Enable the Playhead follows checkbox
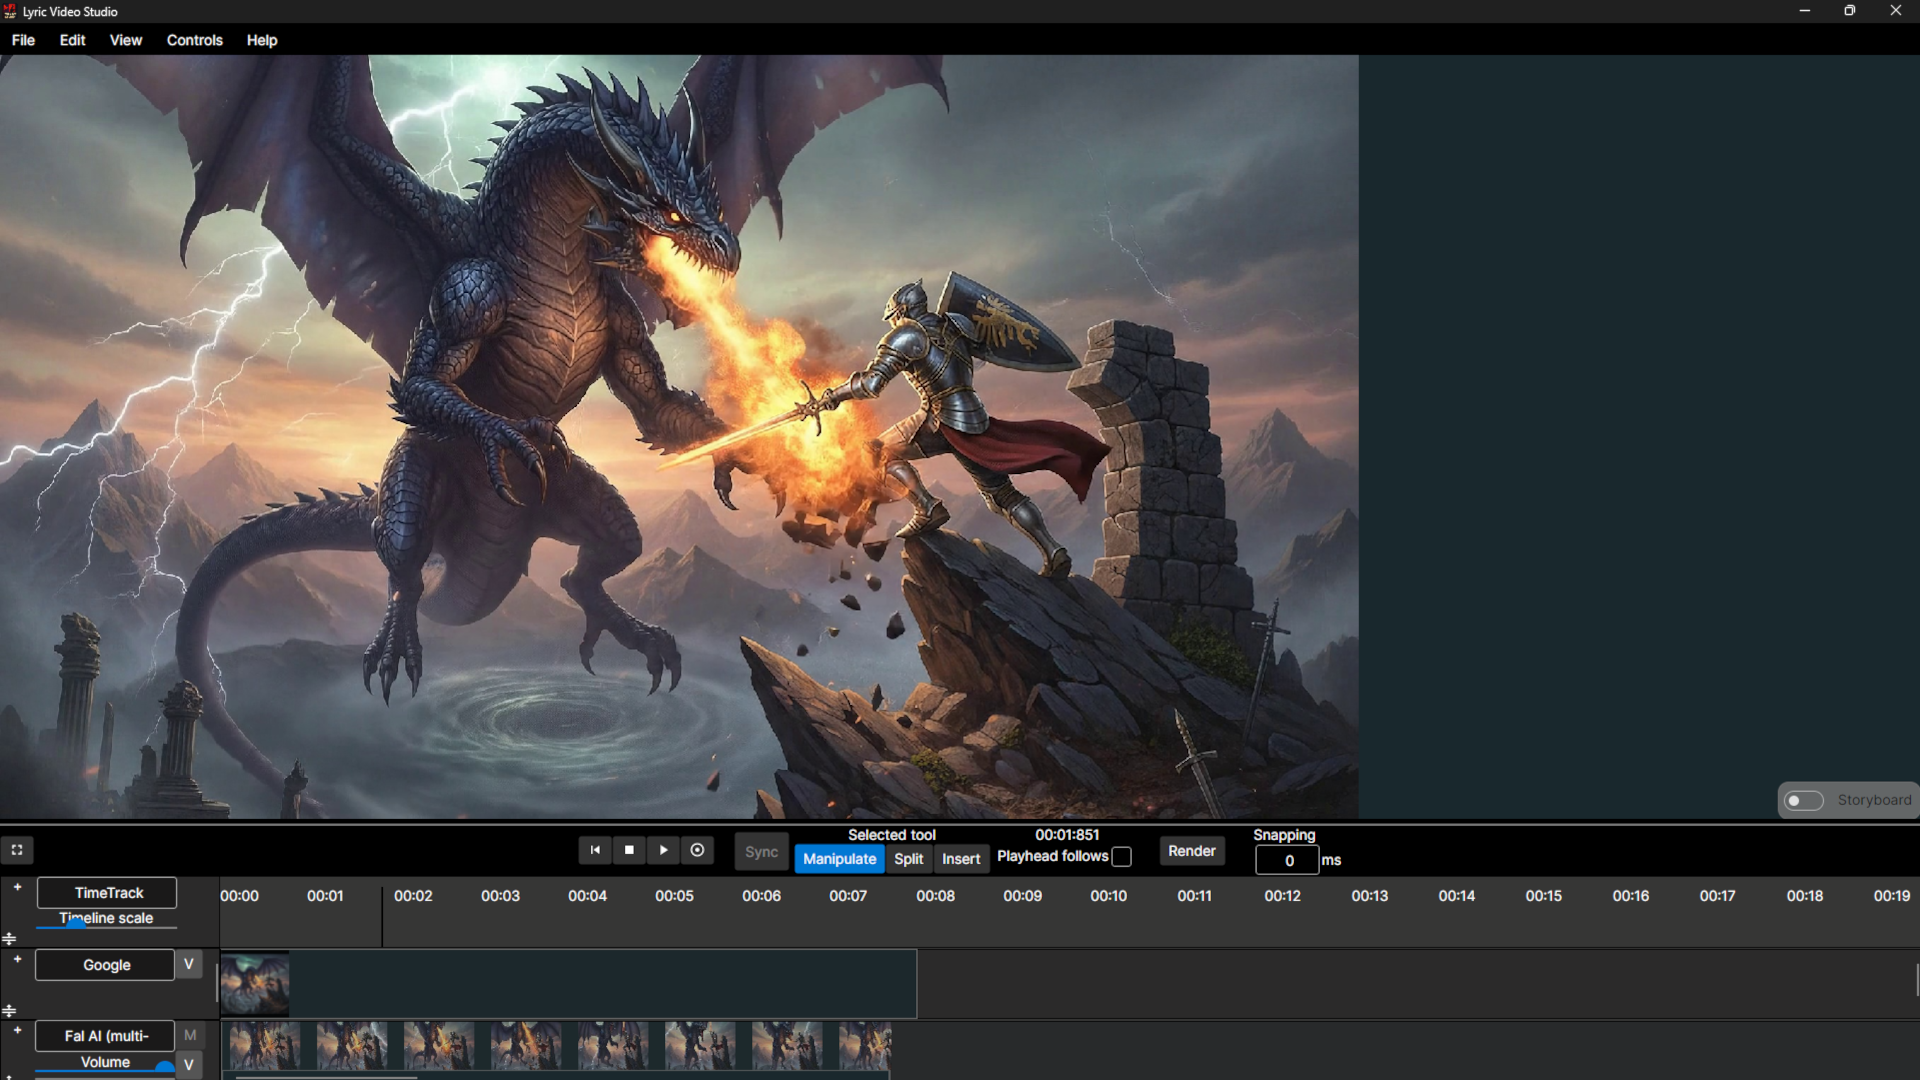Viewport: 1920px width, 1080px height. pyautogui.click(x=1123, y=856)
